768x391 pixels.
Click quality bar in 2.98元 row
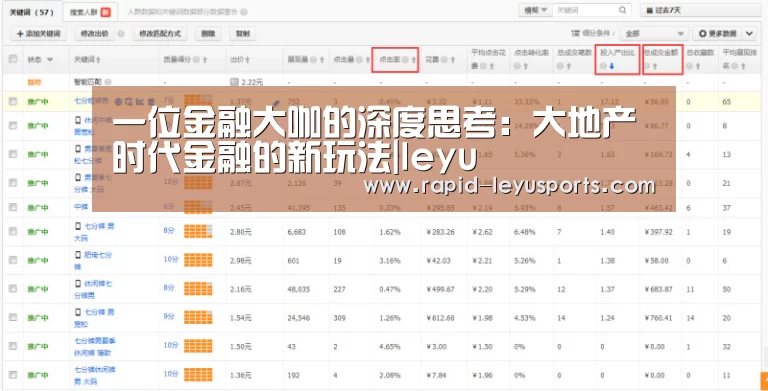(198, 260)
